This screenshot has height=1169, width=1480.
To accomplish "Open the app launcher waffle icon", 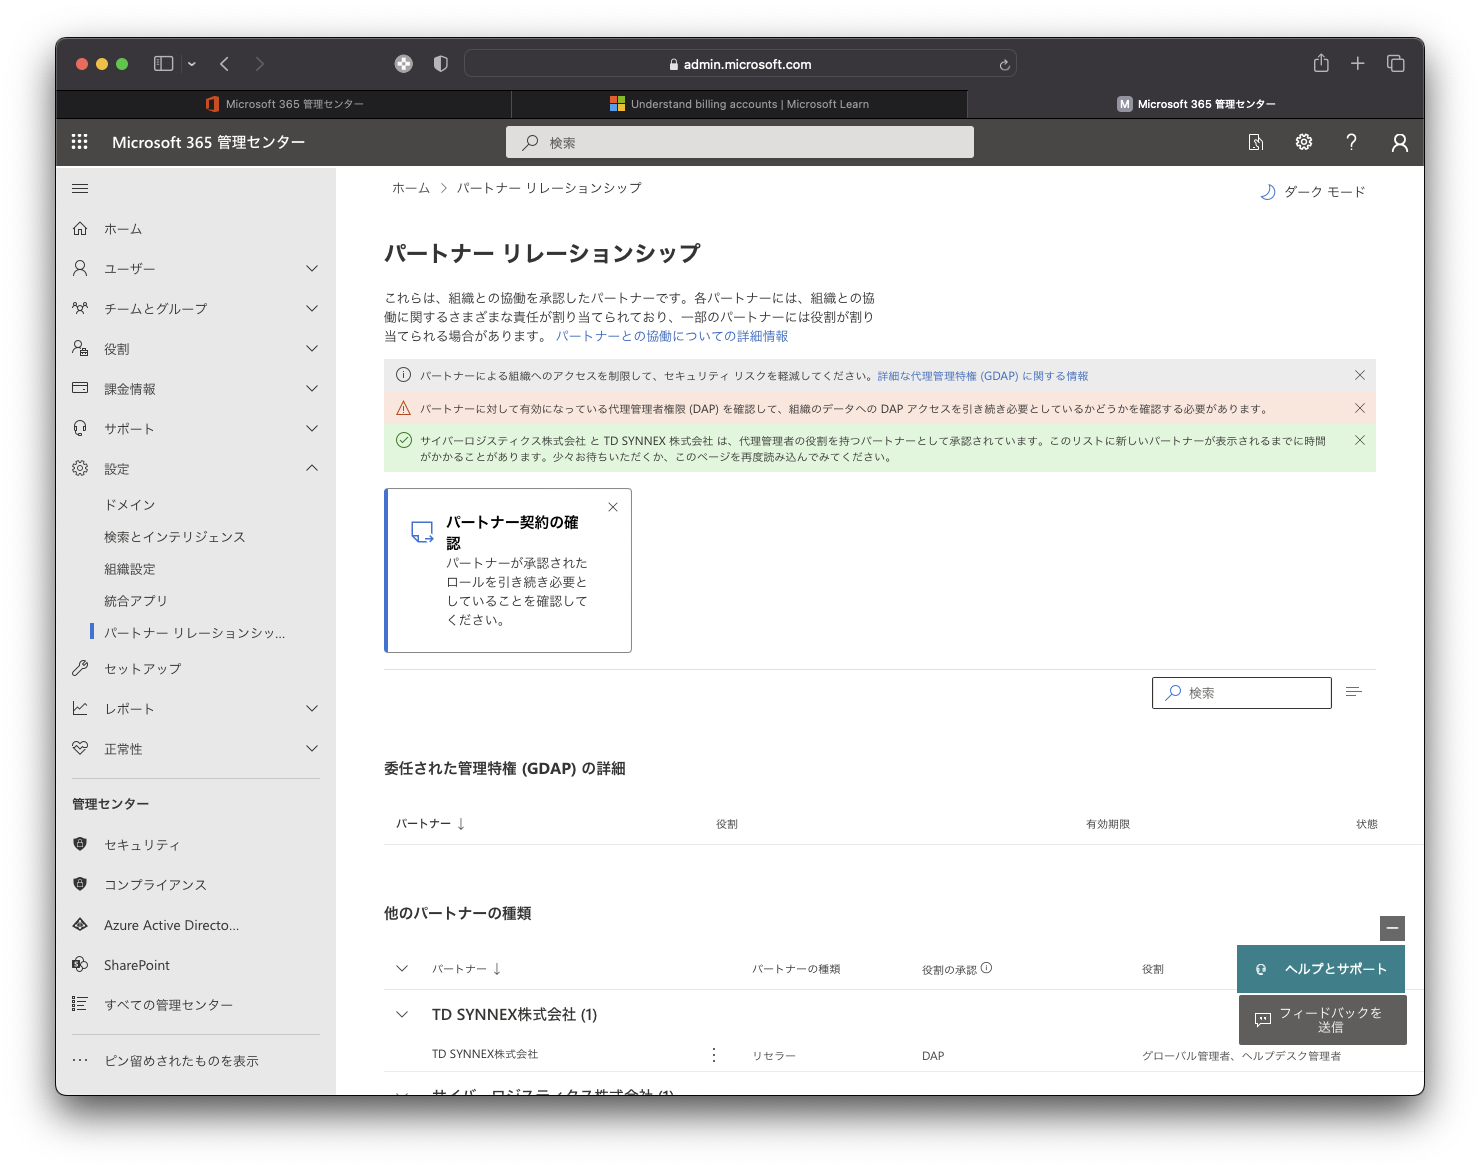I will pyautogui.click(x=80, y=142).
